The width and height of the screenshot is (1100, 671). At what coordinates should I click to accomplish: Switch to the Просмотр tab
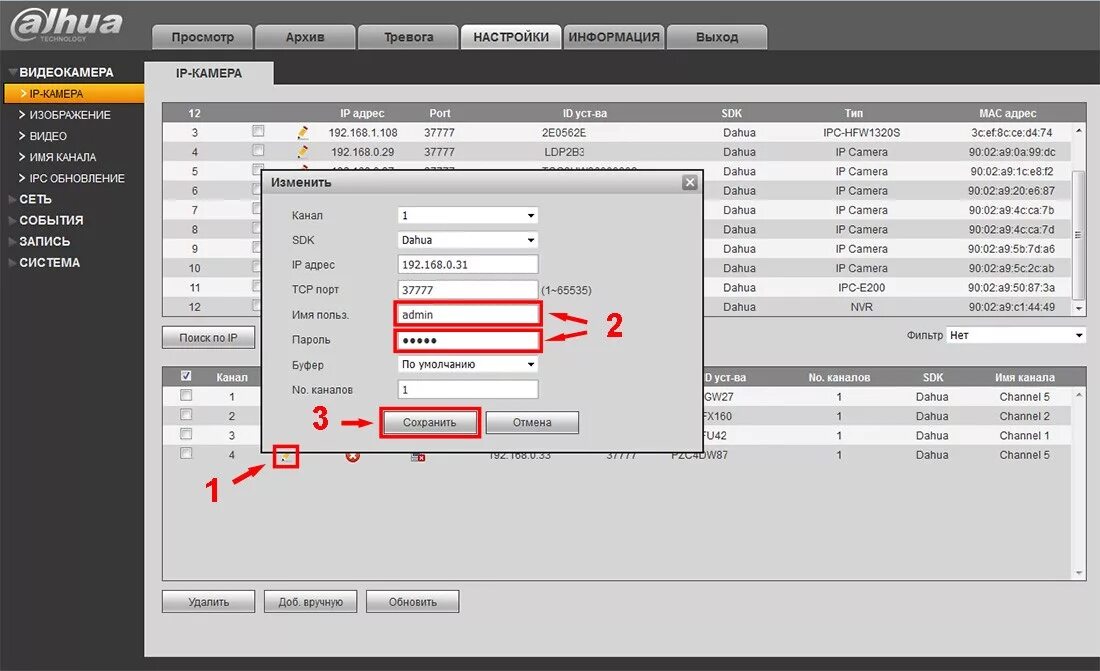click(x=203, y=37)
